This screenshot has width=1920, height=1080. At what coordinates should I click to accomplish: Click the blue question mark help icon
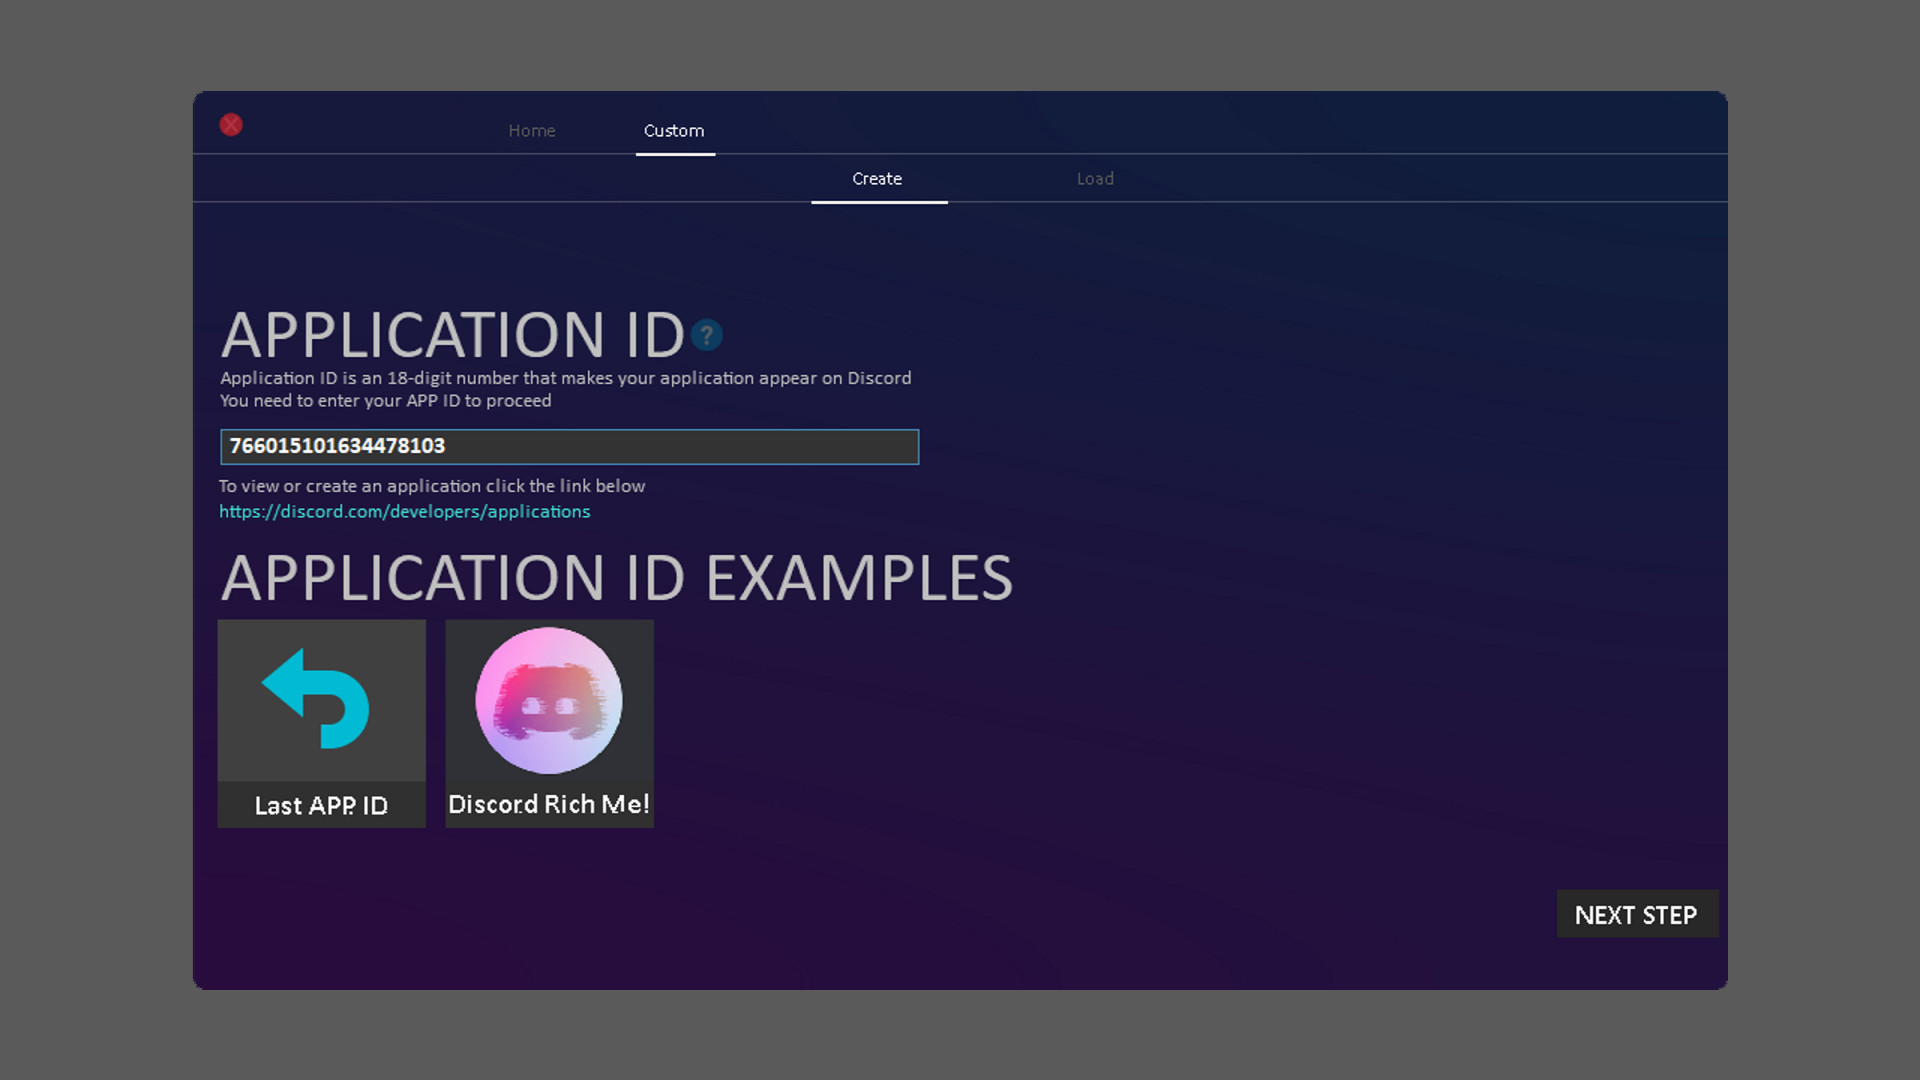pyautogui.click(x=707, y=335)
